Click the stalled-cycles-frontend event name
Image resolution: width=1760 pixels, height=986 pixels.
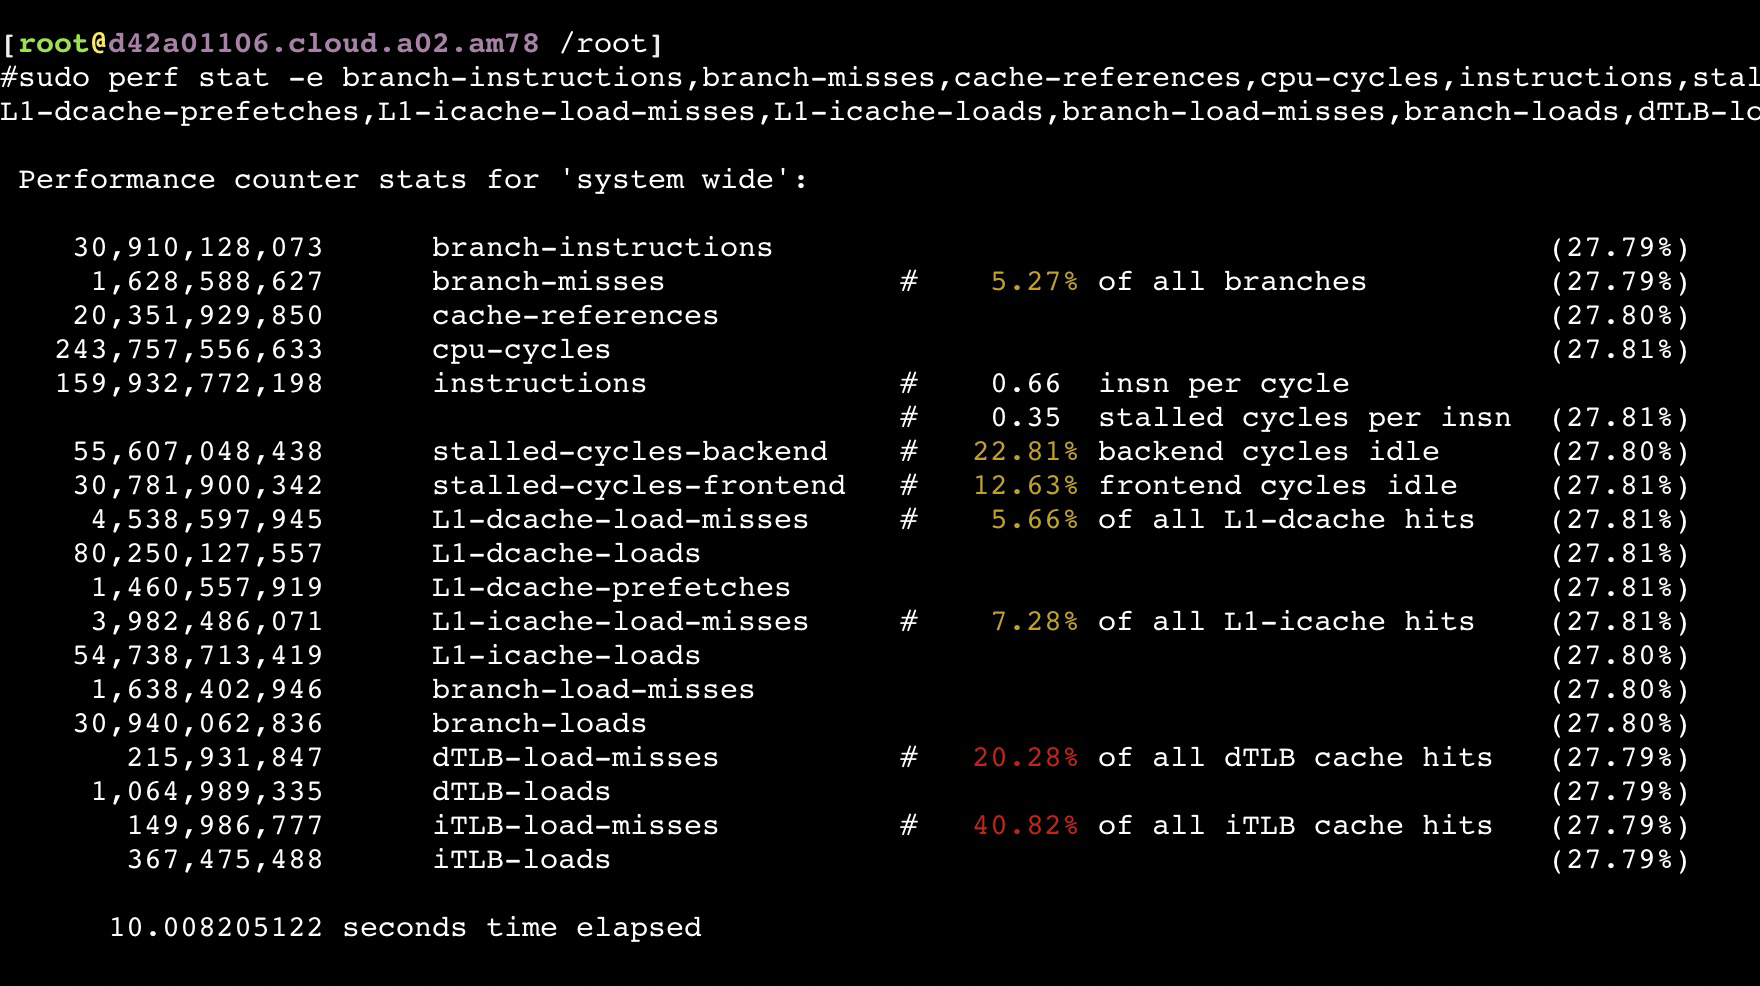[638, 486]
